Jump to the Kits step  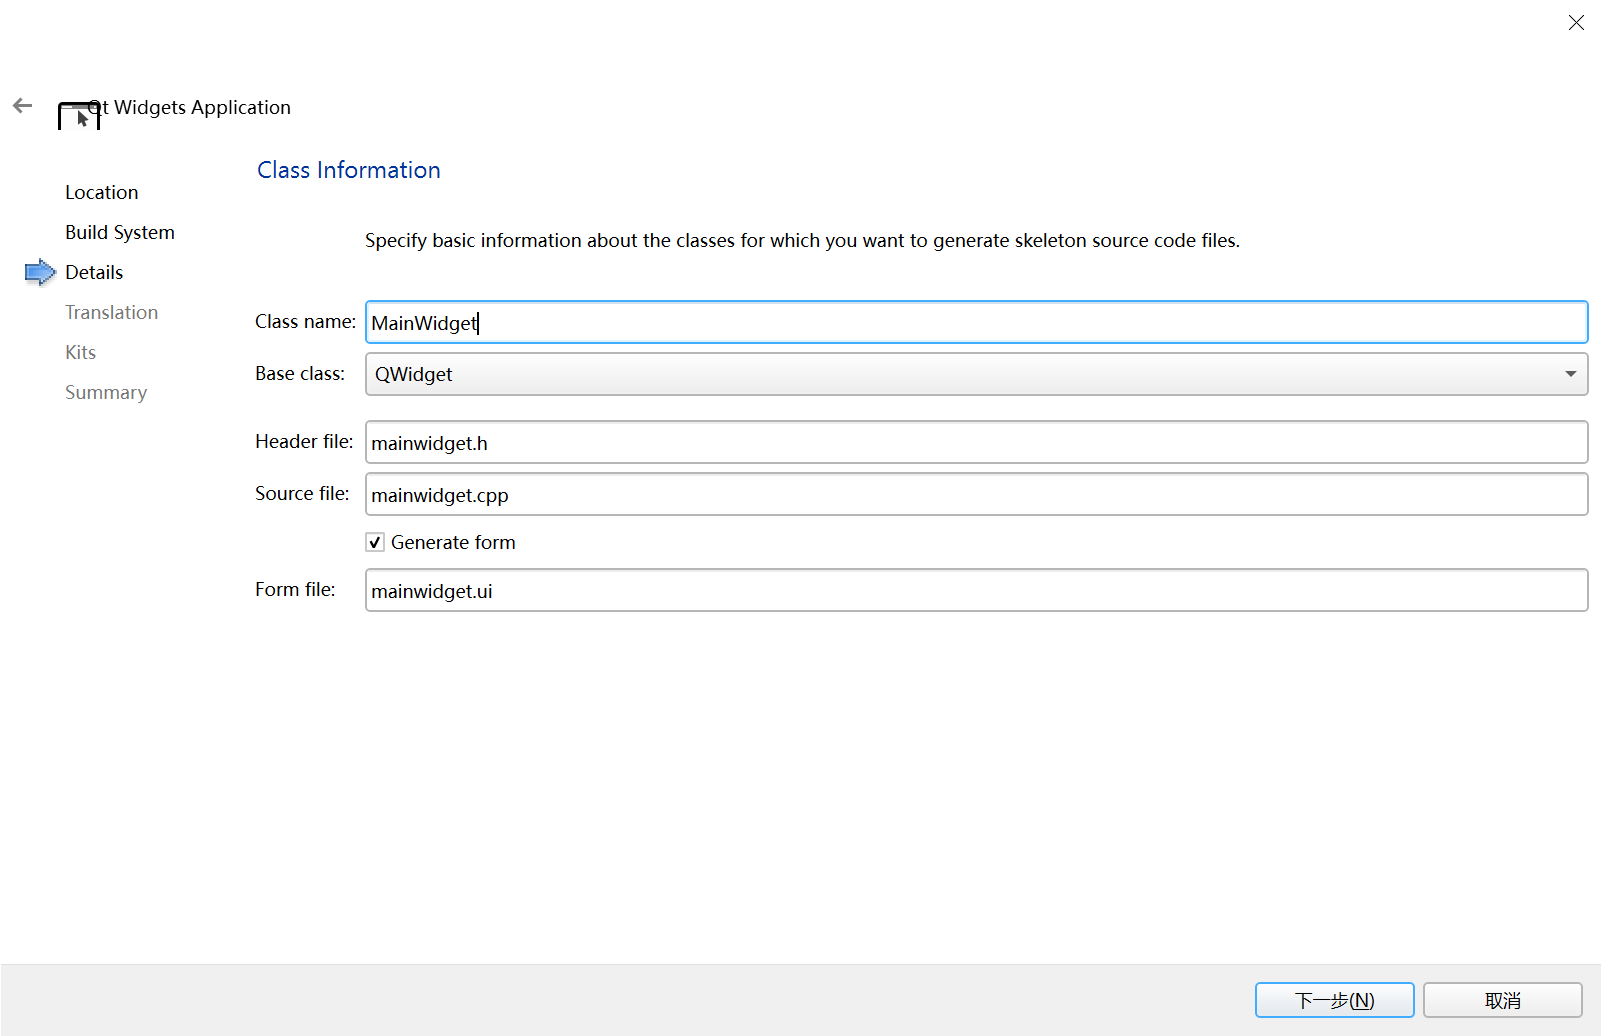(x=81, y=352)
